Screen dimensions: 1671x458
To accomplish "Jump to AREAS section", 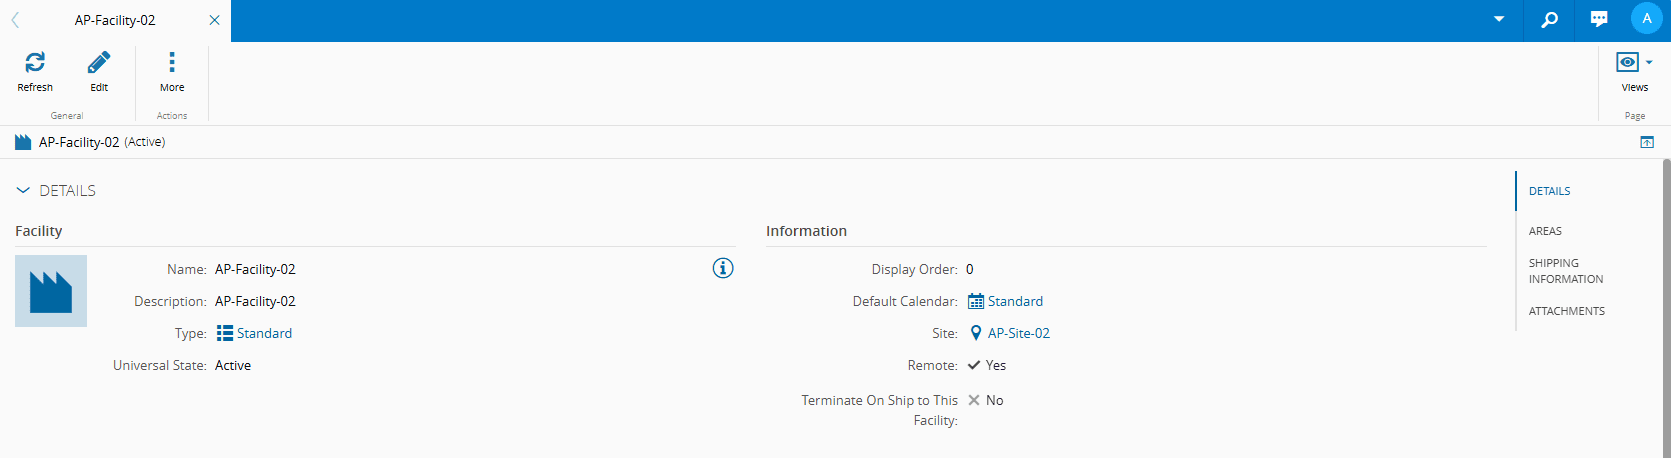I will 1545,231.
